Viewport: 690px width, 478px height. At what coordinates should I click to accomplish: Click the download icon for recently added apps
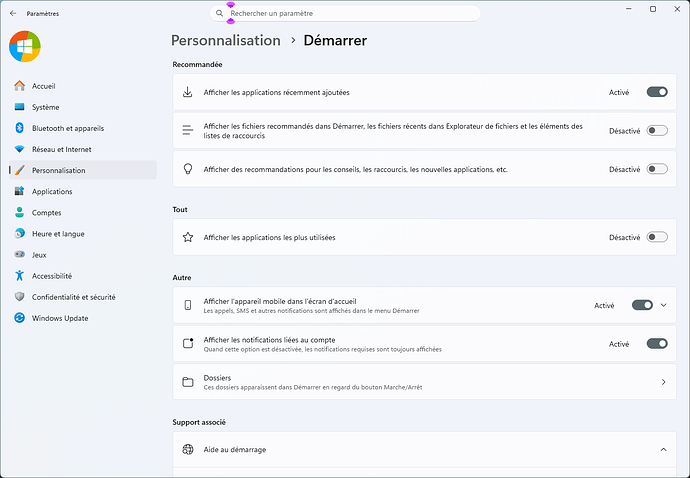tap(187, 92)
